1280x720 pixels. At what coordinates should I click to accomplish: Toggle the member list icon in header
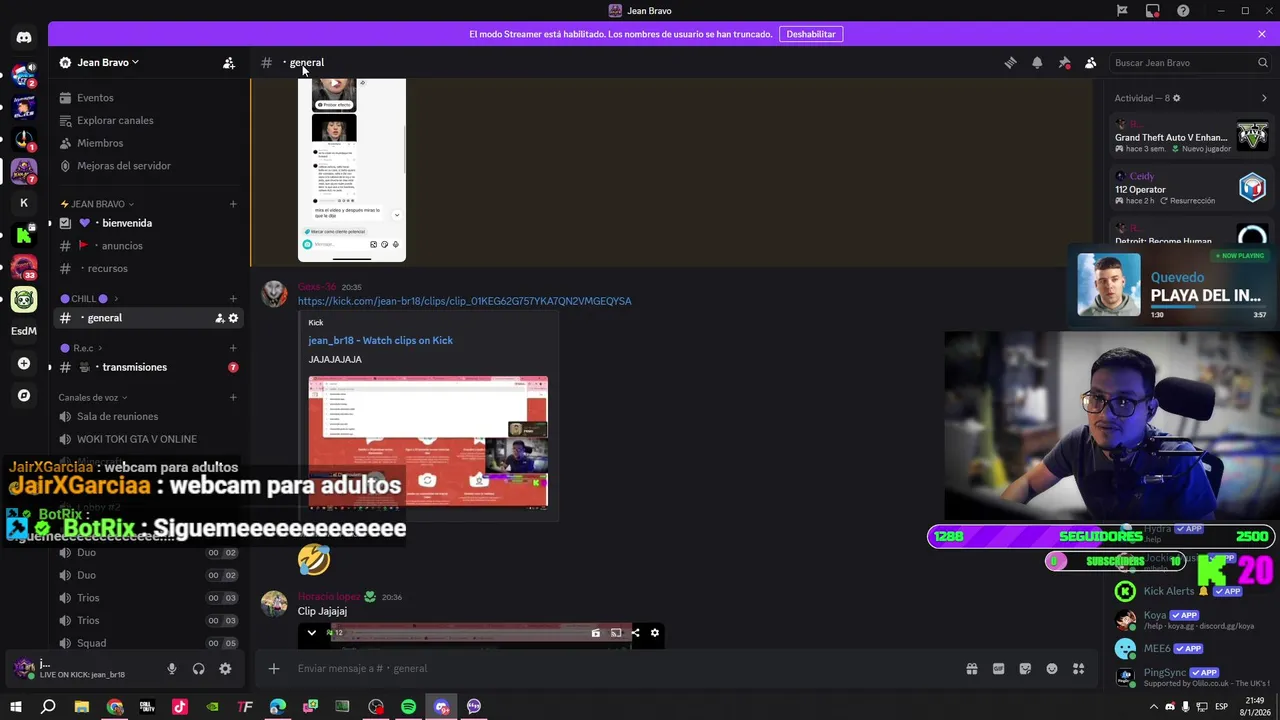pos(1091,62)
